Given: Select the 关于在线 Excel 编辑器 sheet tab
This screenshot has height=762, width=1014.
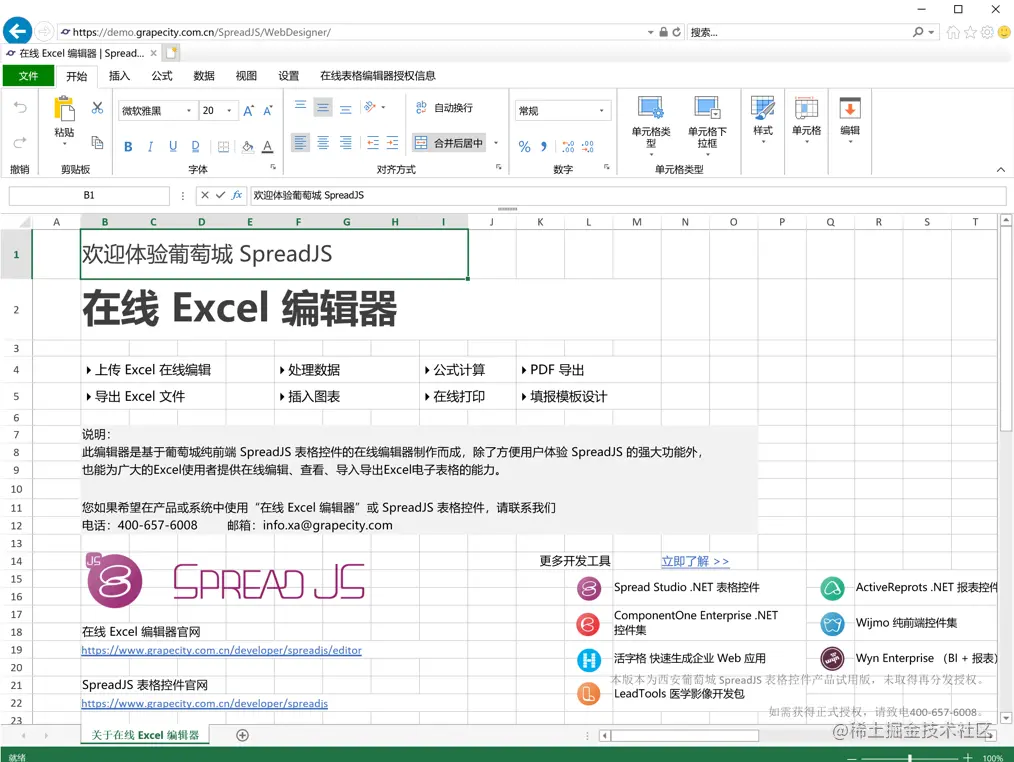Looking at the screenshot, I should (x=145, y=735).
